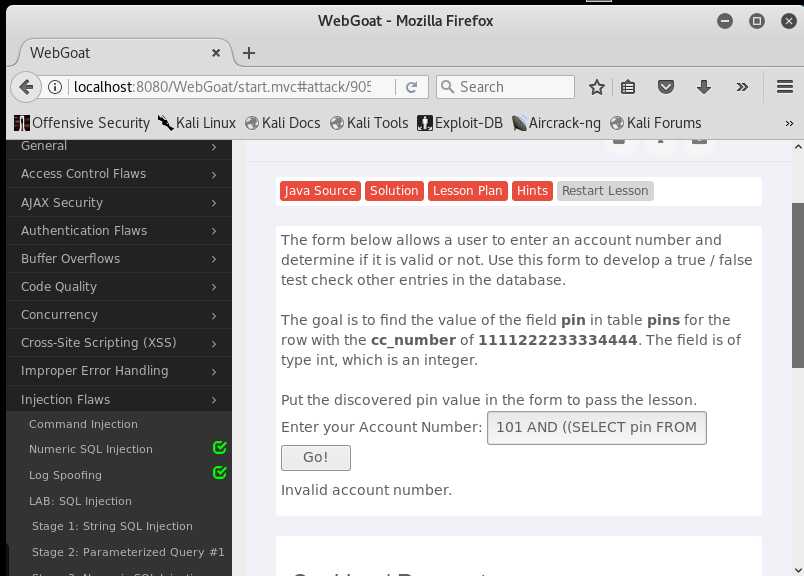Screen dimensions: 804x576
Task: Close the Firefox window
Action: pyautogui.click(x=789, y=21)
